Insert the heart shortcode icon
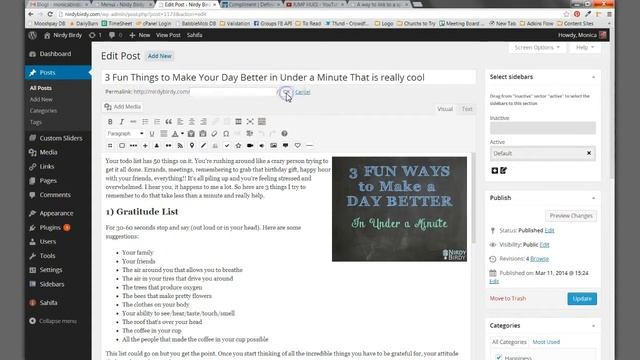640x360 pixels. pos(298,145)
